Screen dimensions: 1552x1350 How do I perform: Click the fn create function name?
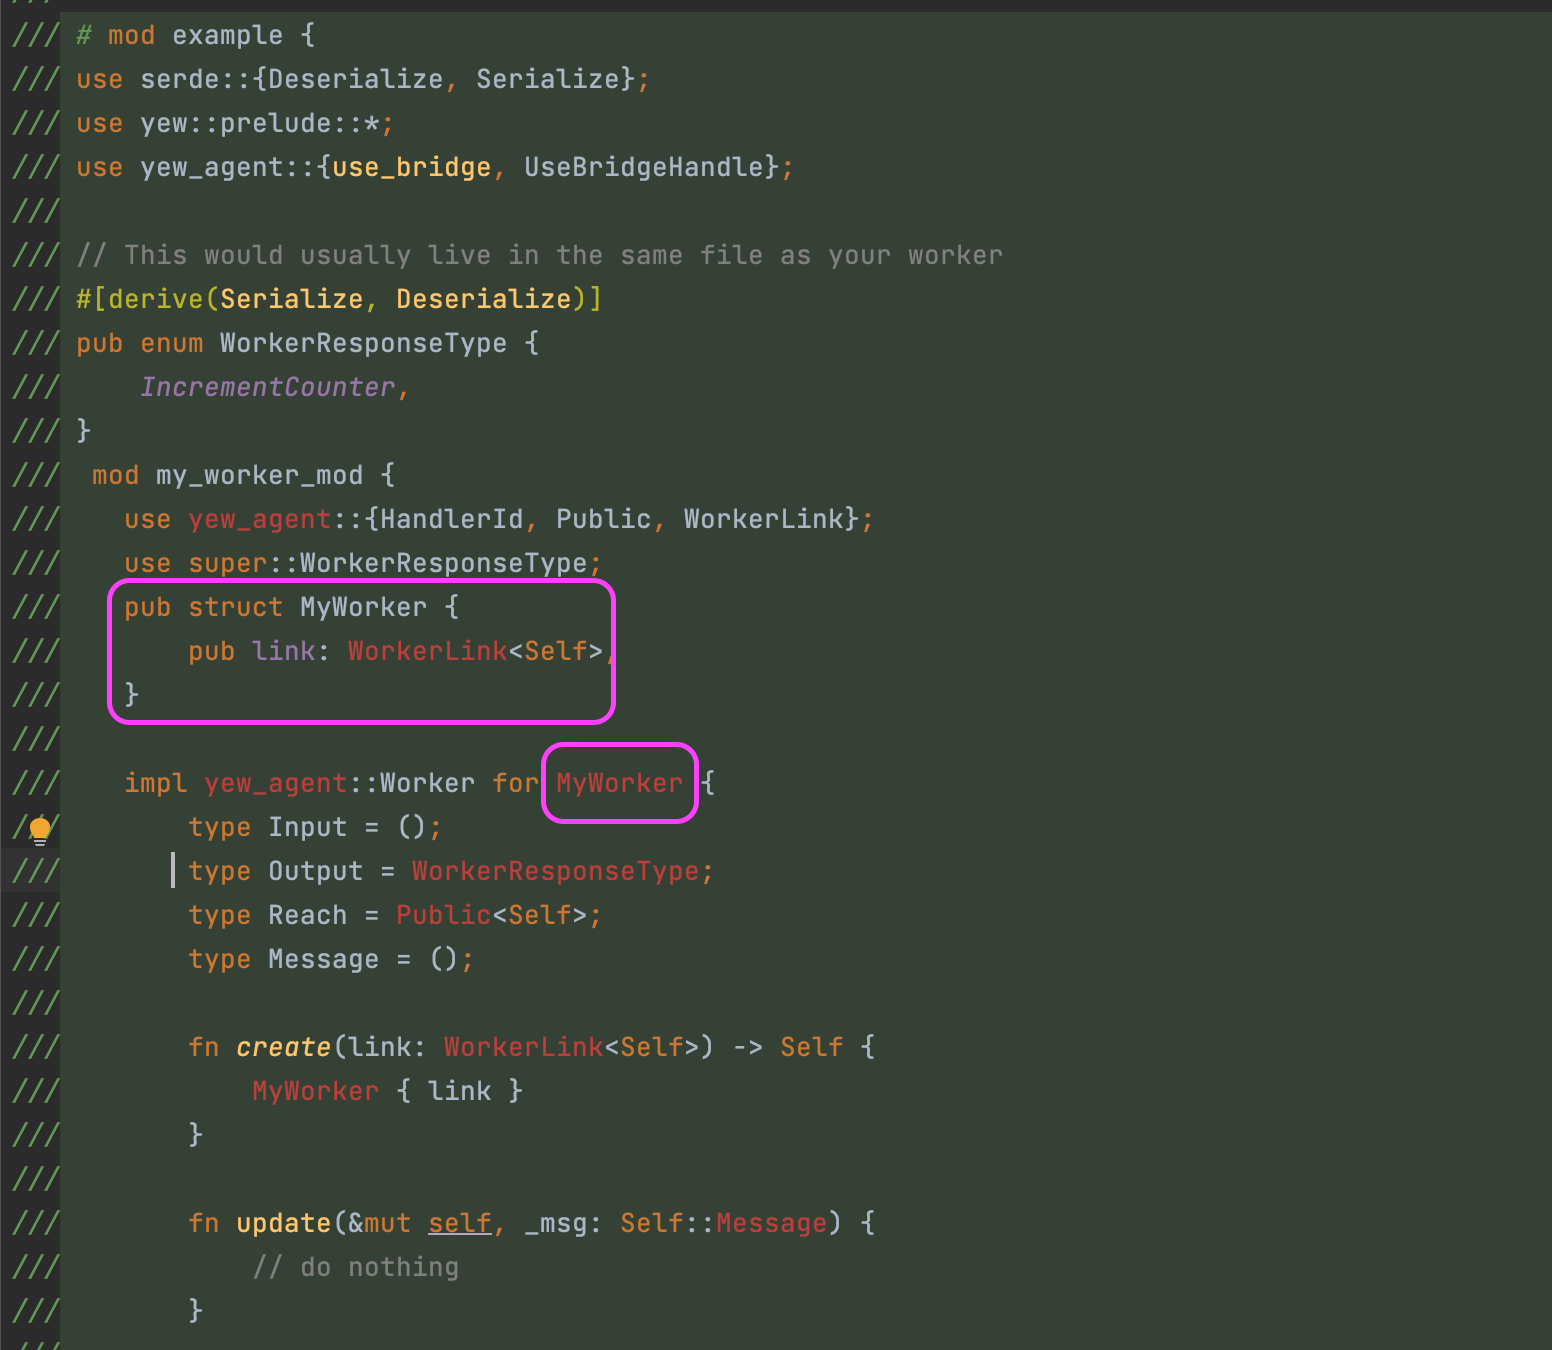(283, 1046)
